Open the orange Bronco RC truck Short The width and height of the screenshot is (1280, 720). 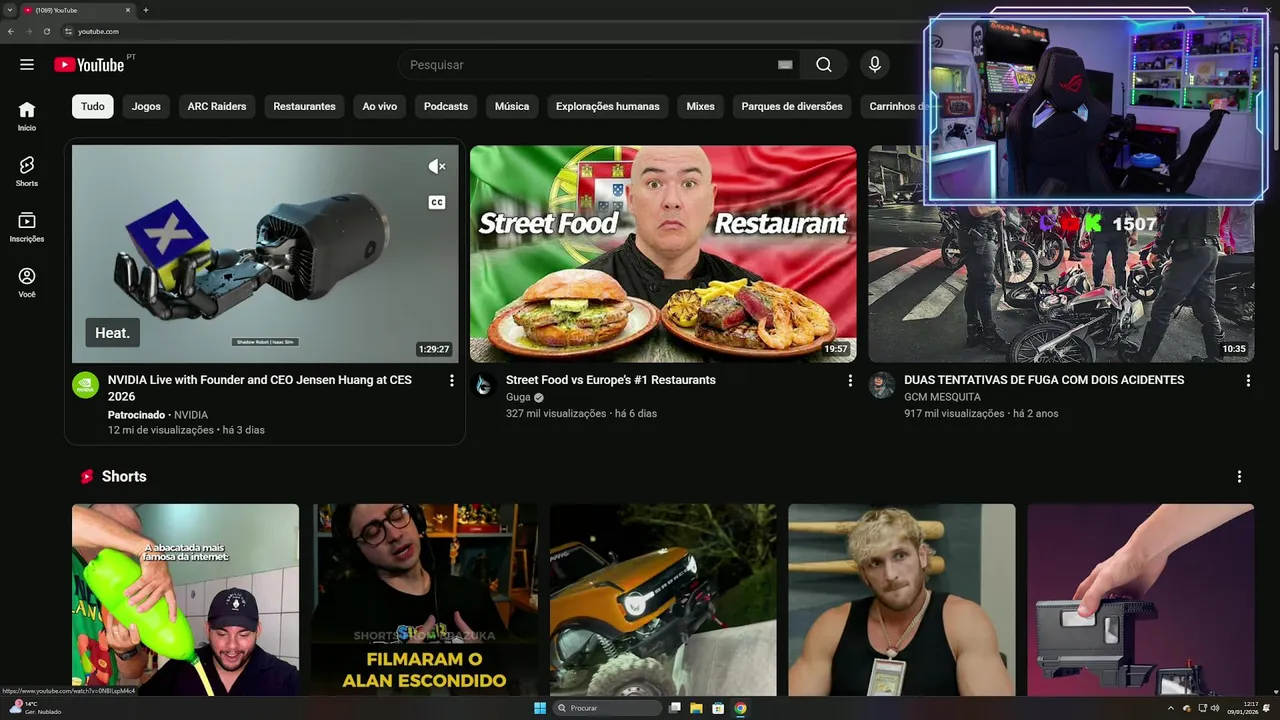663,600
